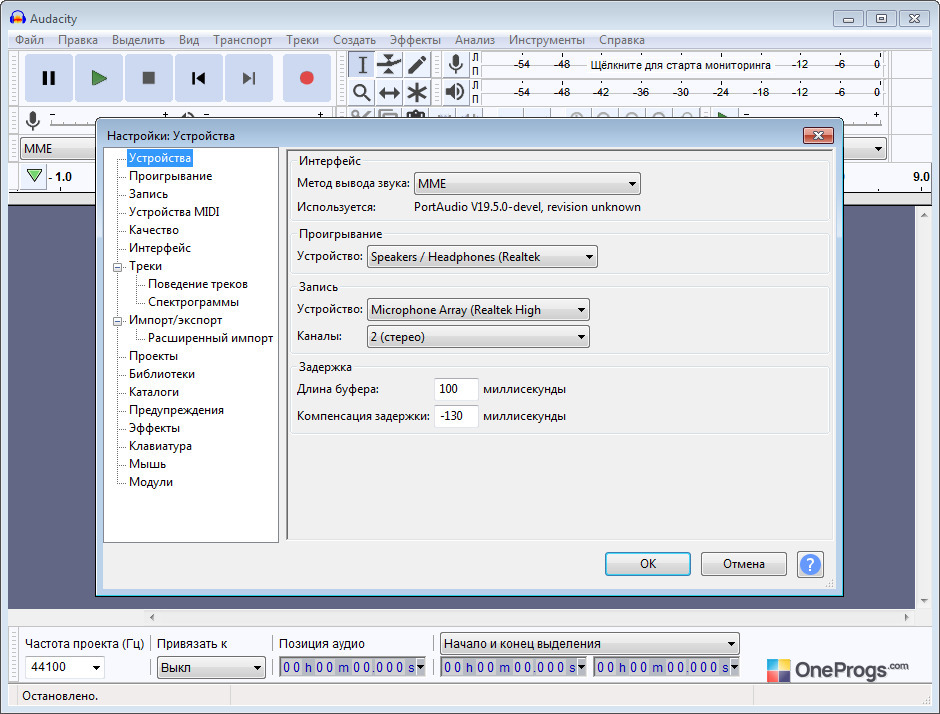Open playback device Speakers / Headphones dropdown
The image size is (940, 714).
[x=482, y=257]
